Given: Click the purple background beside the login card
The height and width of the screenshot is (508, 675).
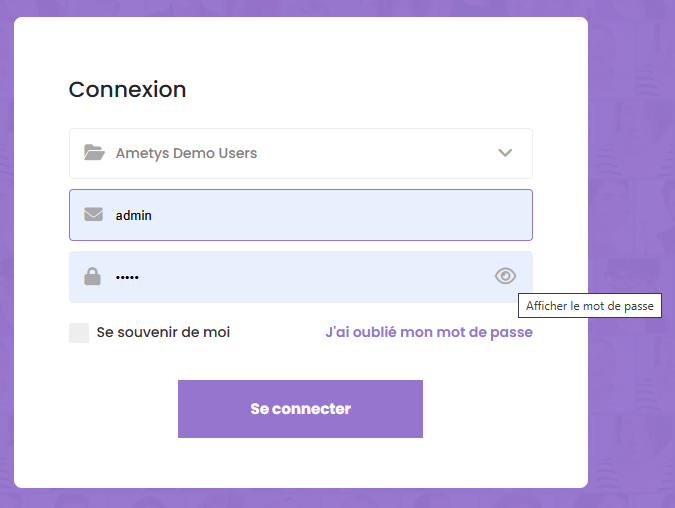Looking at the screenshot, I should [631, 172].
